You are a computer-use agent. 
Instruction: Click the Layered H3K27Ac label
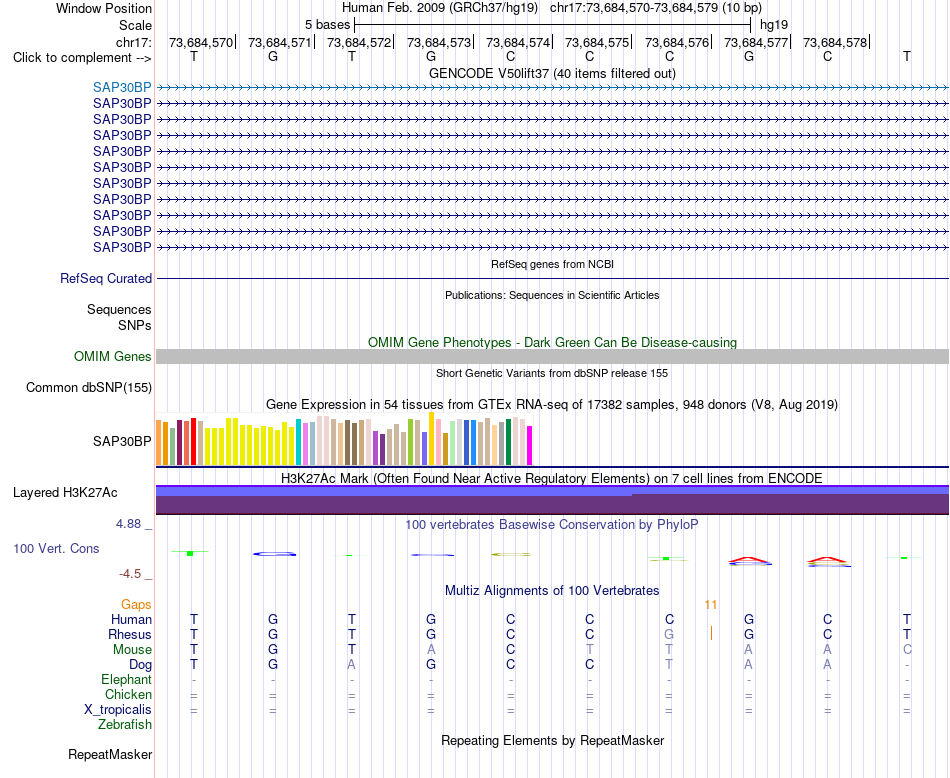pos(65,493)
